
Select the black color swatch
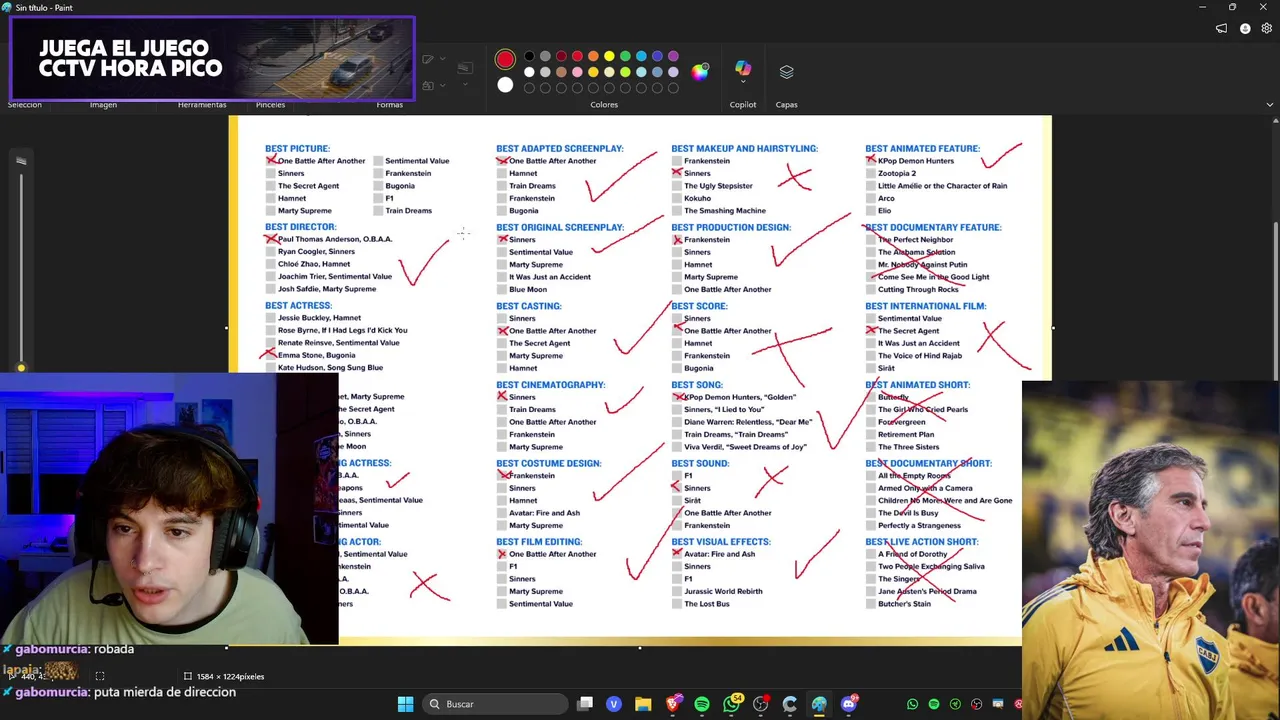pyautogui.click(x=529, y=56)
